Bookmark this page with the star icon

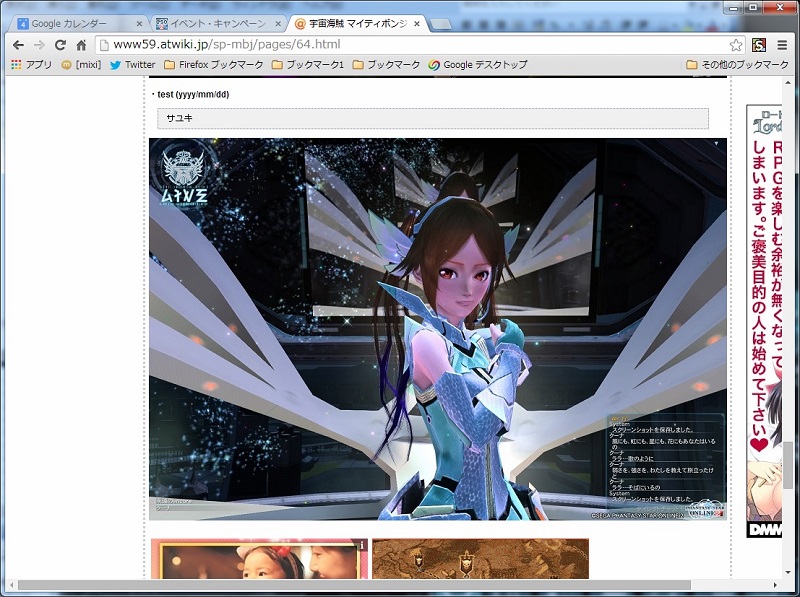736,45
